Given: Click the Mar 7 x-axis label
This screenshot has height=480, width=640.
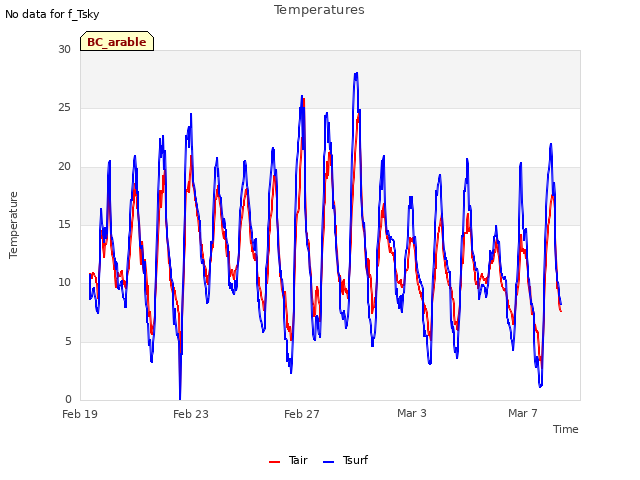Looking at the screenshot, I should point(523,413).
